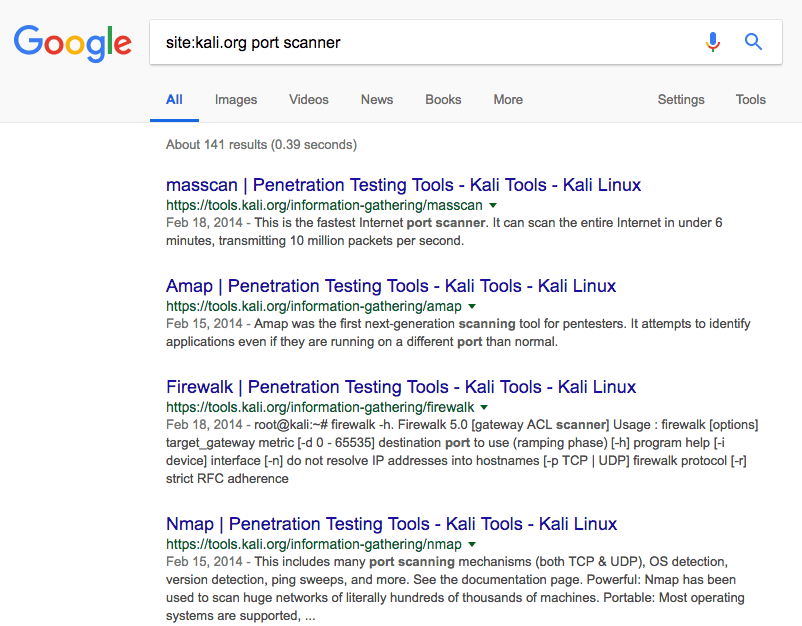This screenshot has height=626, width=802.
Task: Expand dropdown arrow beside amap URL
Action: pyautogui.click(x=471, y=306)
